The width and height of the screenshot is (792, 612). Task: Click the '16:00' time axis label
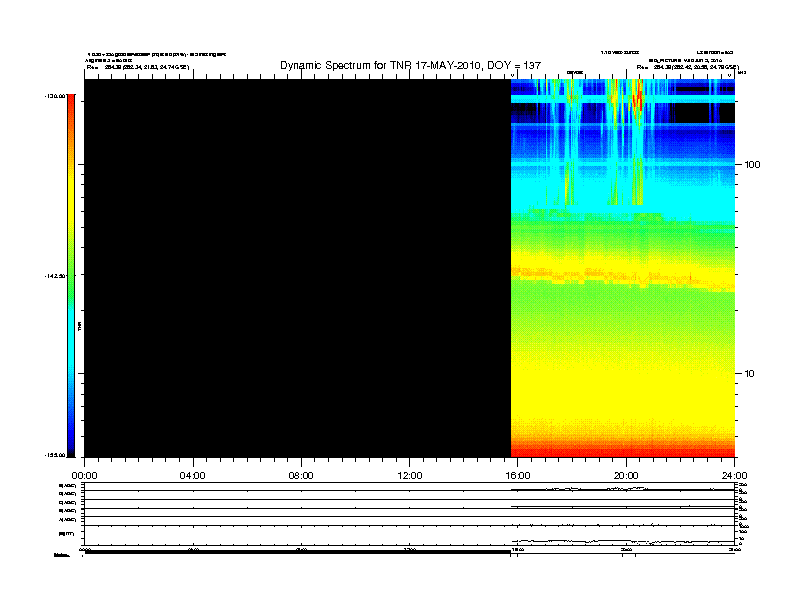click(518, 476)
